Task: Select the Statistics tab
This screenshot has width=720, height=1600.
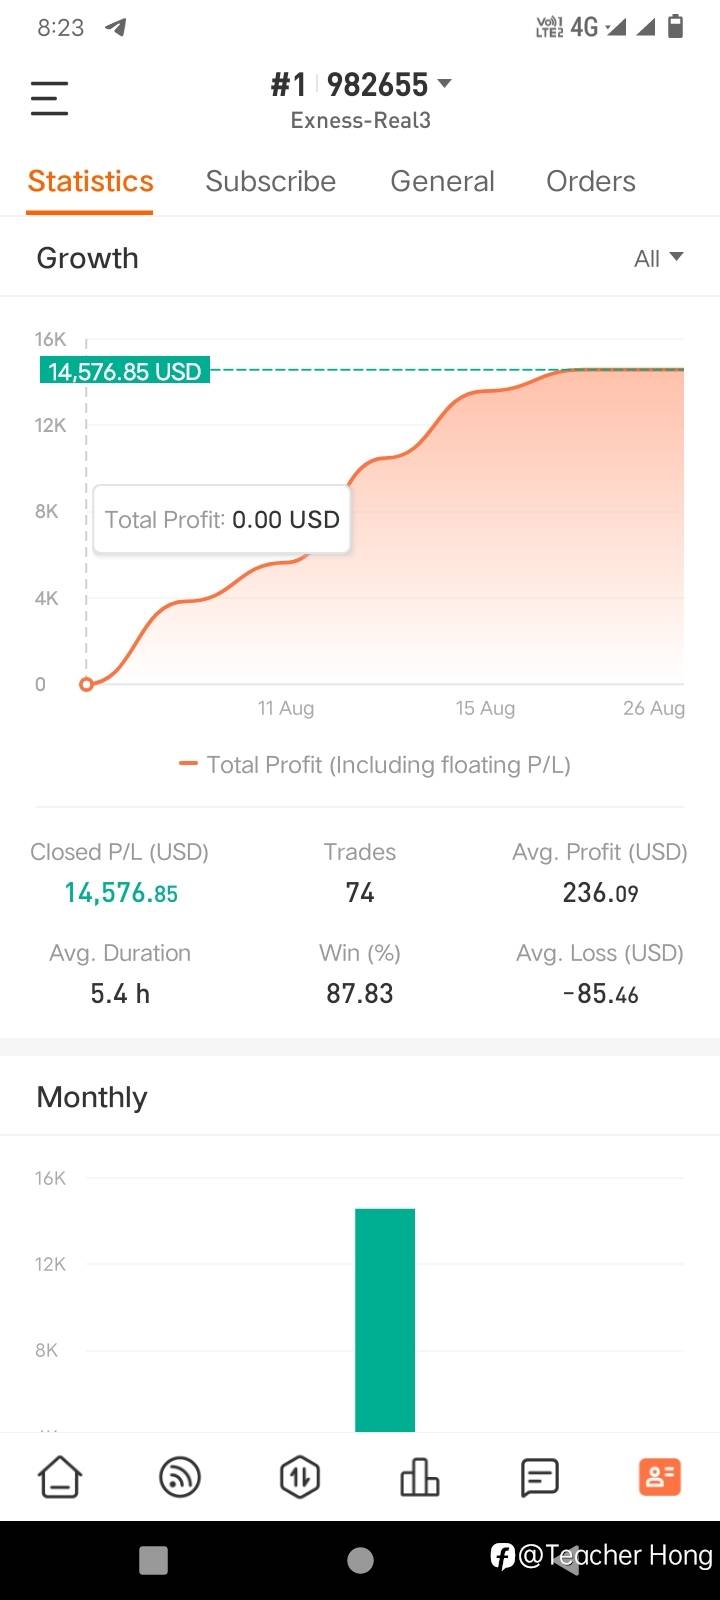Action: pos(90,181)
